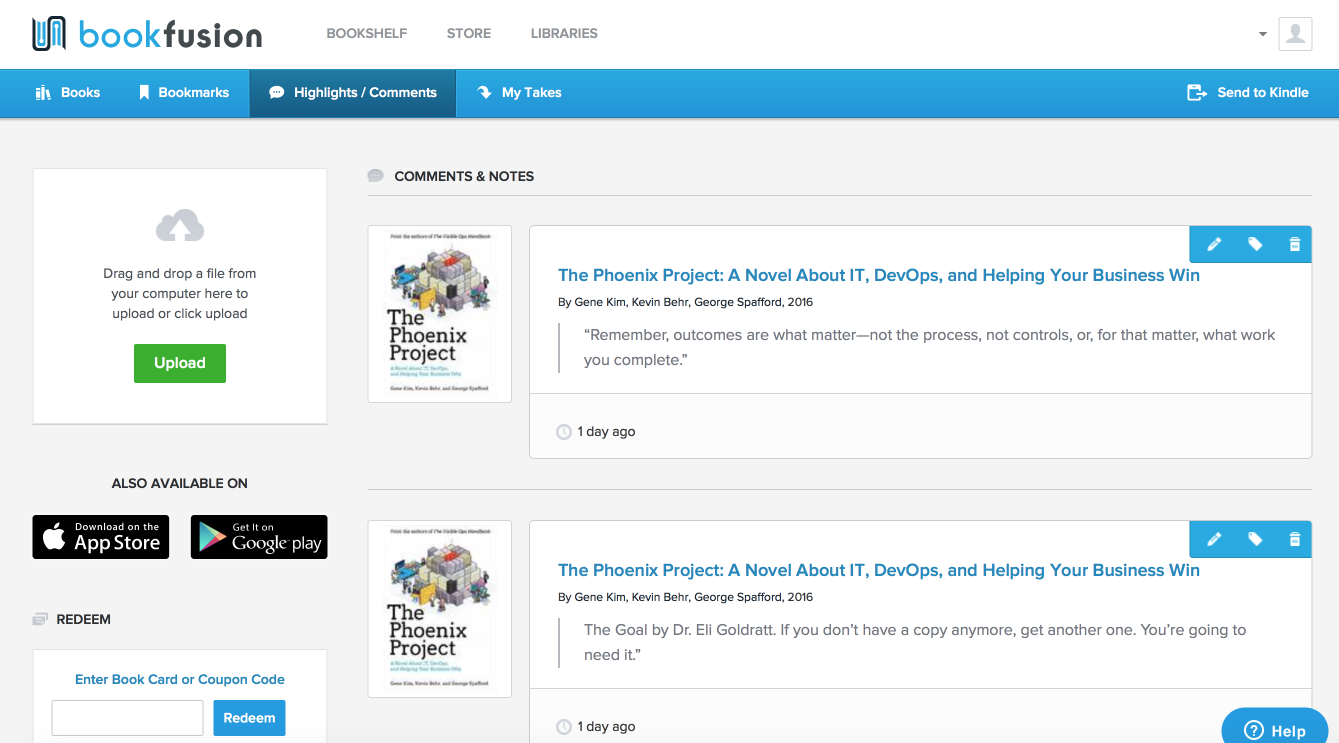Expand the account dropdown arrow
This screenshot has width=1339, height=743.
[x=1263, y=34]
